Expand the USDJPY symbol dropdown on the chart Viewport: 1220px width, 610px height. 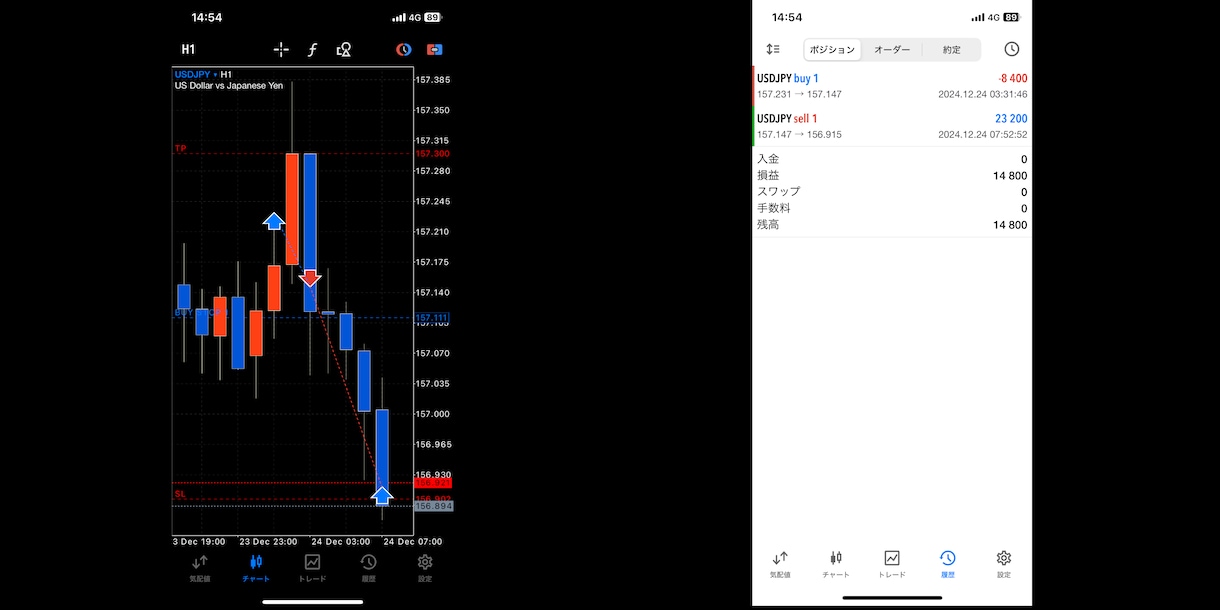(x=196, y=74)
